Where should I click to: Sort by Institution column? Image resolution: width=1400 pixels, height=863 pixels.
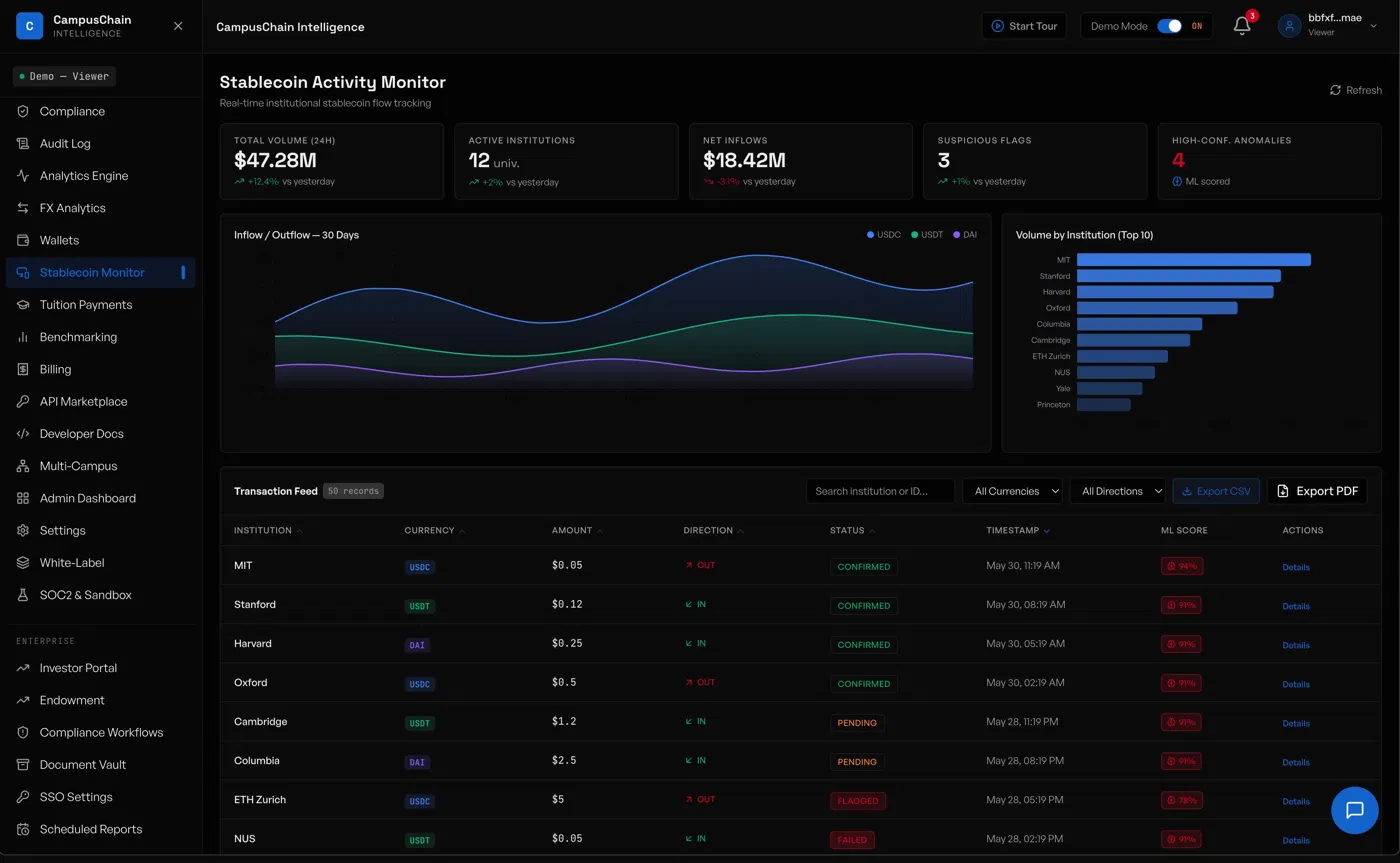pos(268,530)
